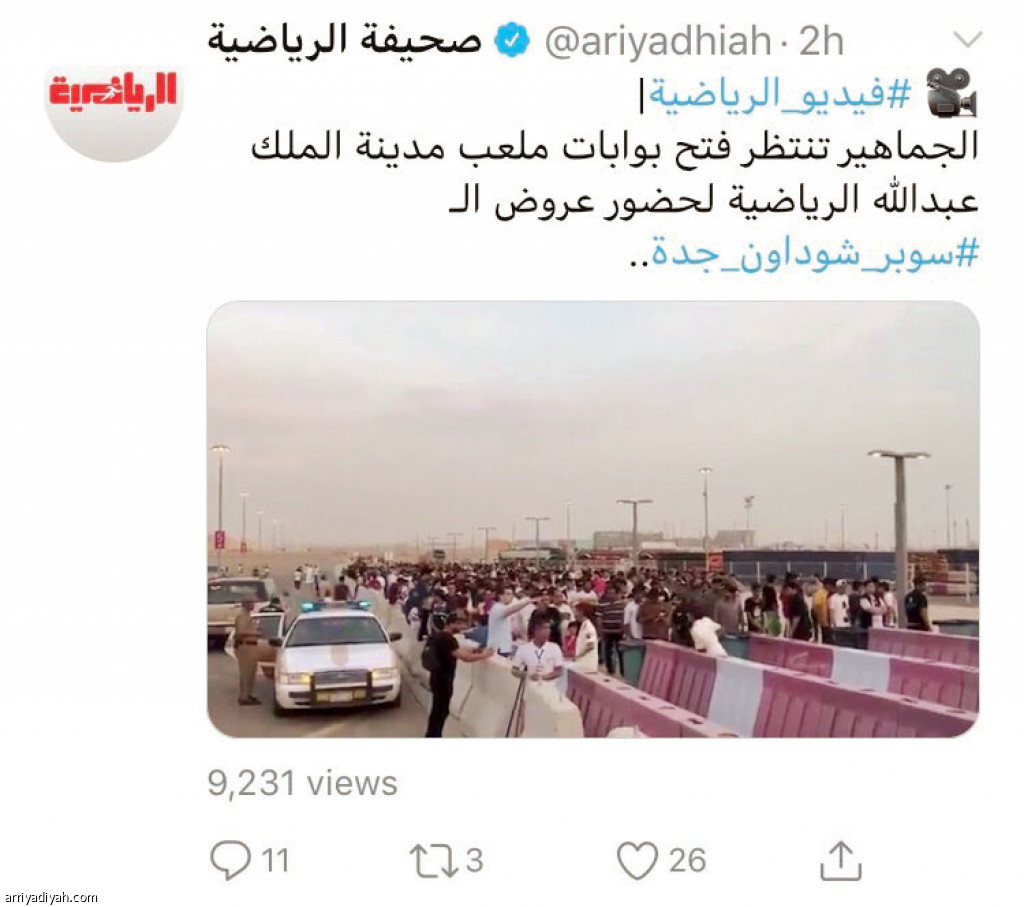
Task: Click the movie camera emoji
Action: pyautogui.click(x=953, y=93)
